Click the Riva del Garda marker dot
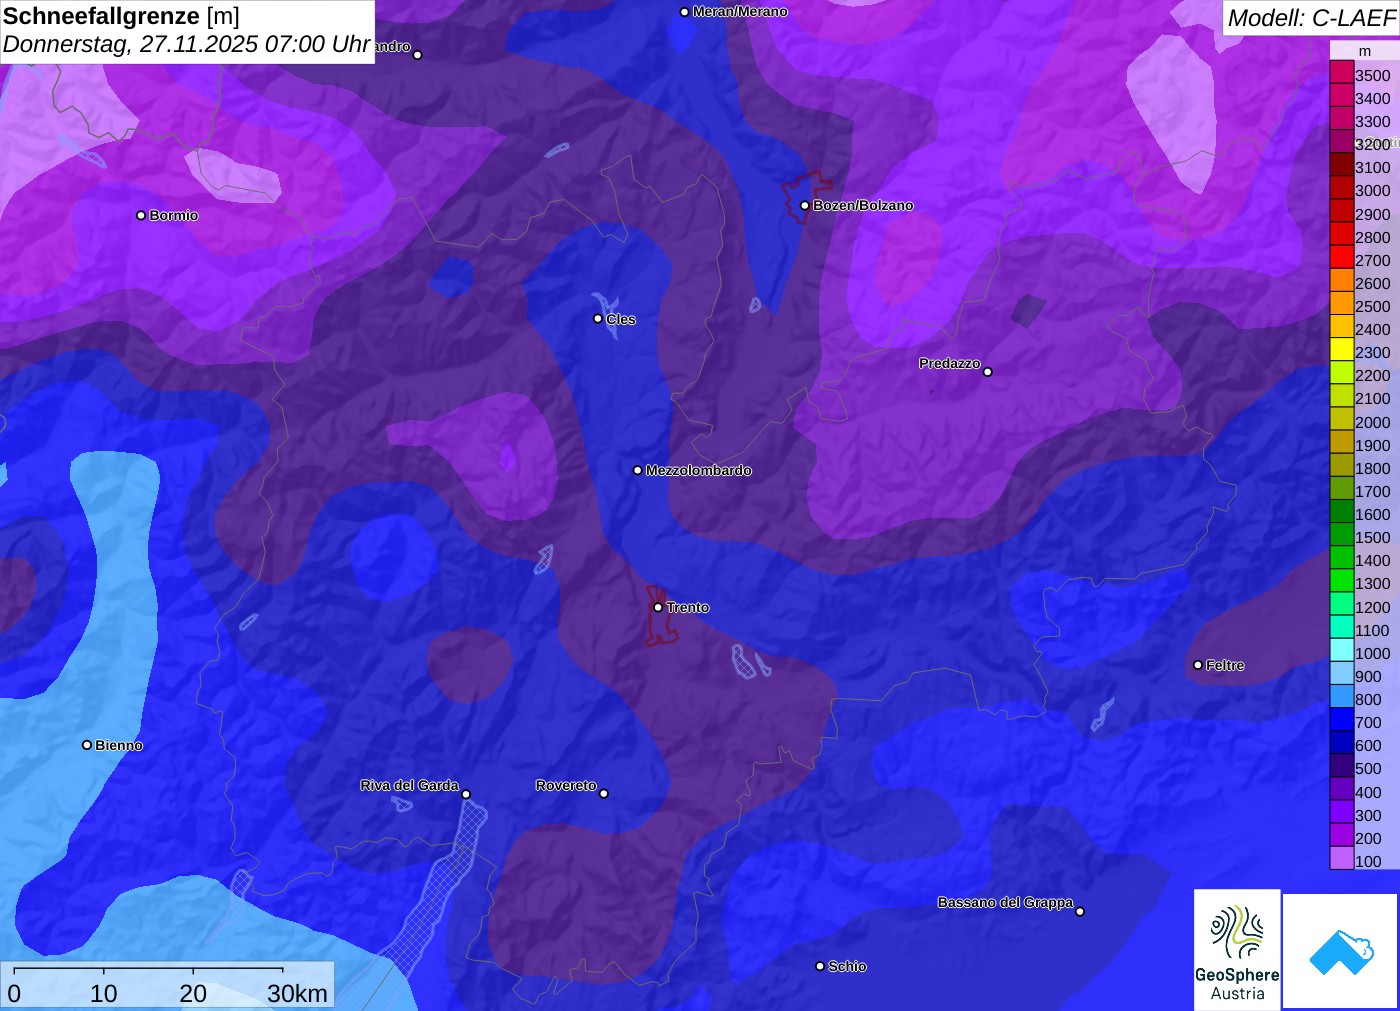The image size is (1400, 1011). (466, 794)
